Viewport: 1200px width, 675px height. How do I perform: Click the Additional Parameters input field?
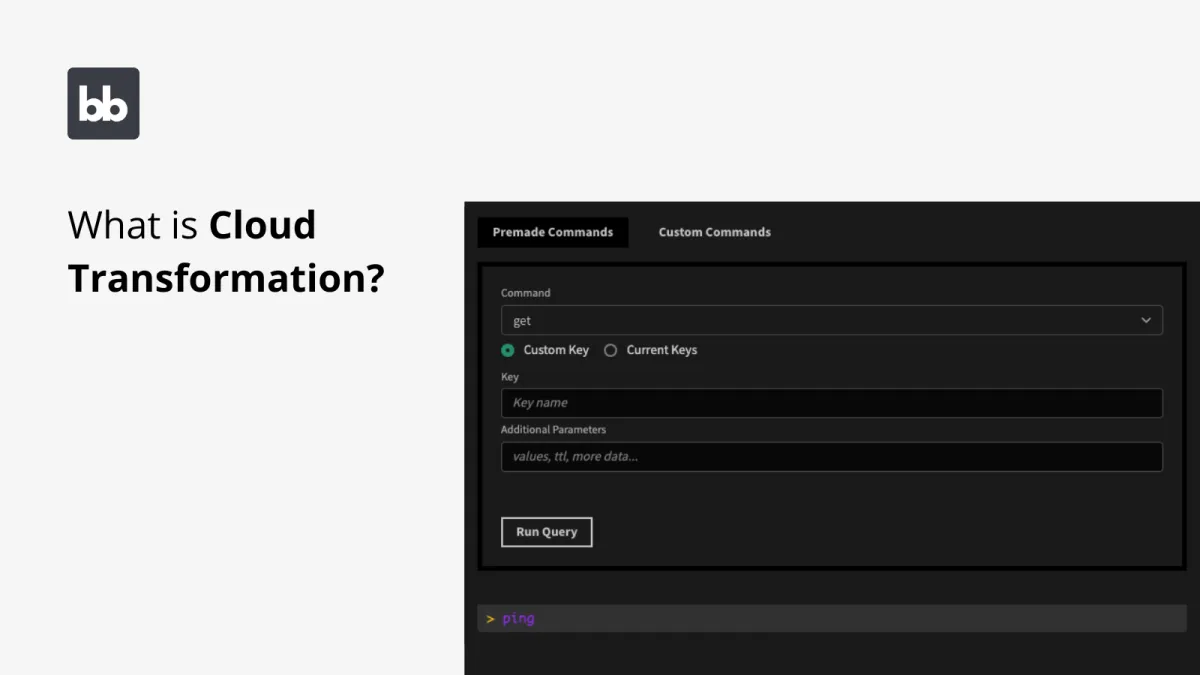[x=831, y=457]
